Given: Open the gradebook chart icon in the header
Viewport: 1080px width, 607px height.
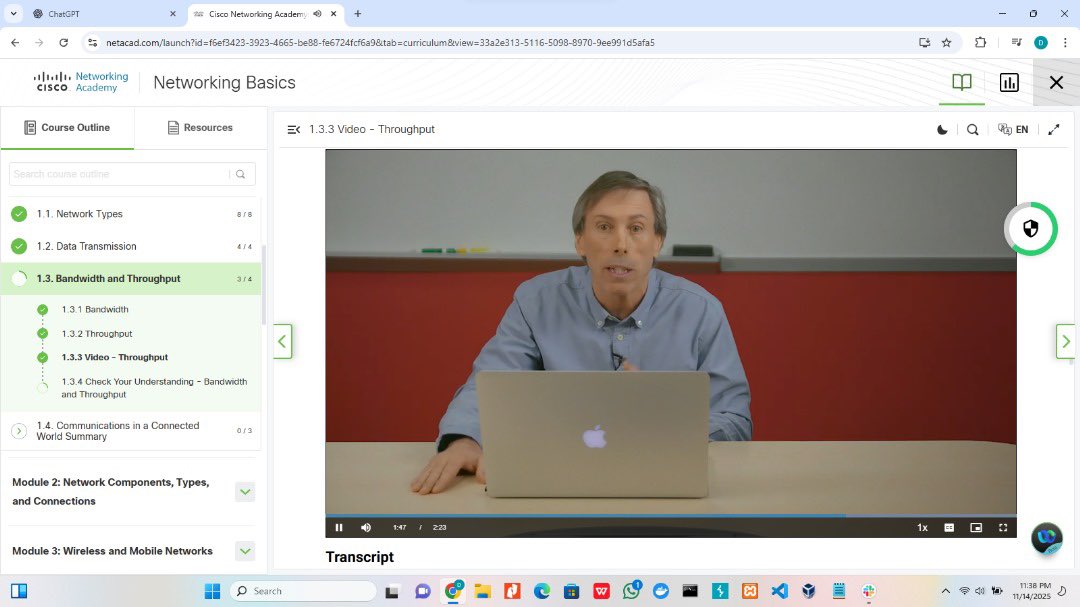Looking at the screenshot, I should (1009, 82).
